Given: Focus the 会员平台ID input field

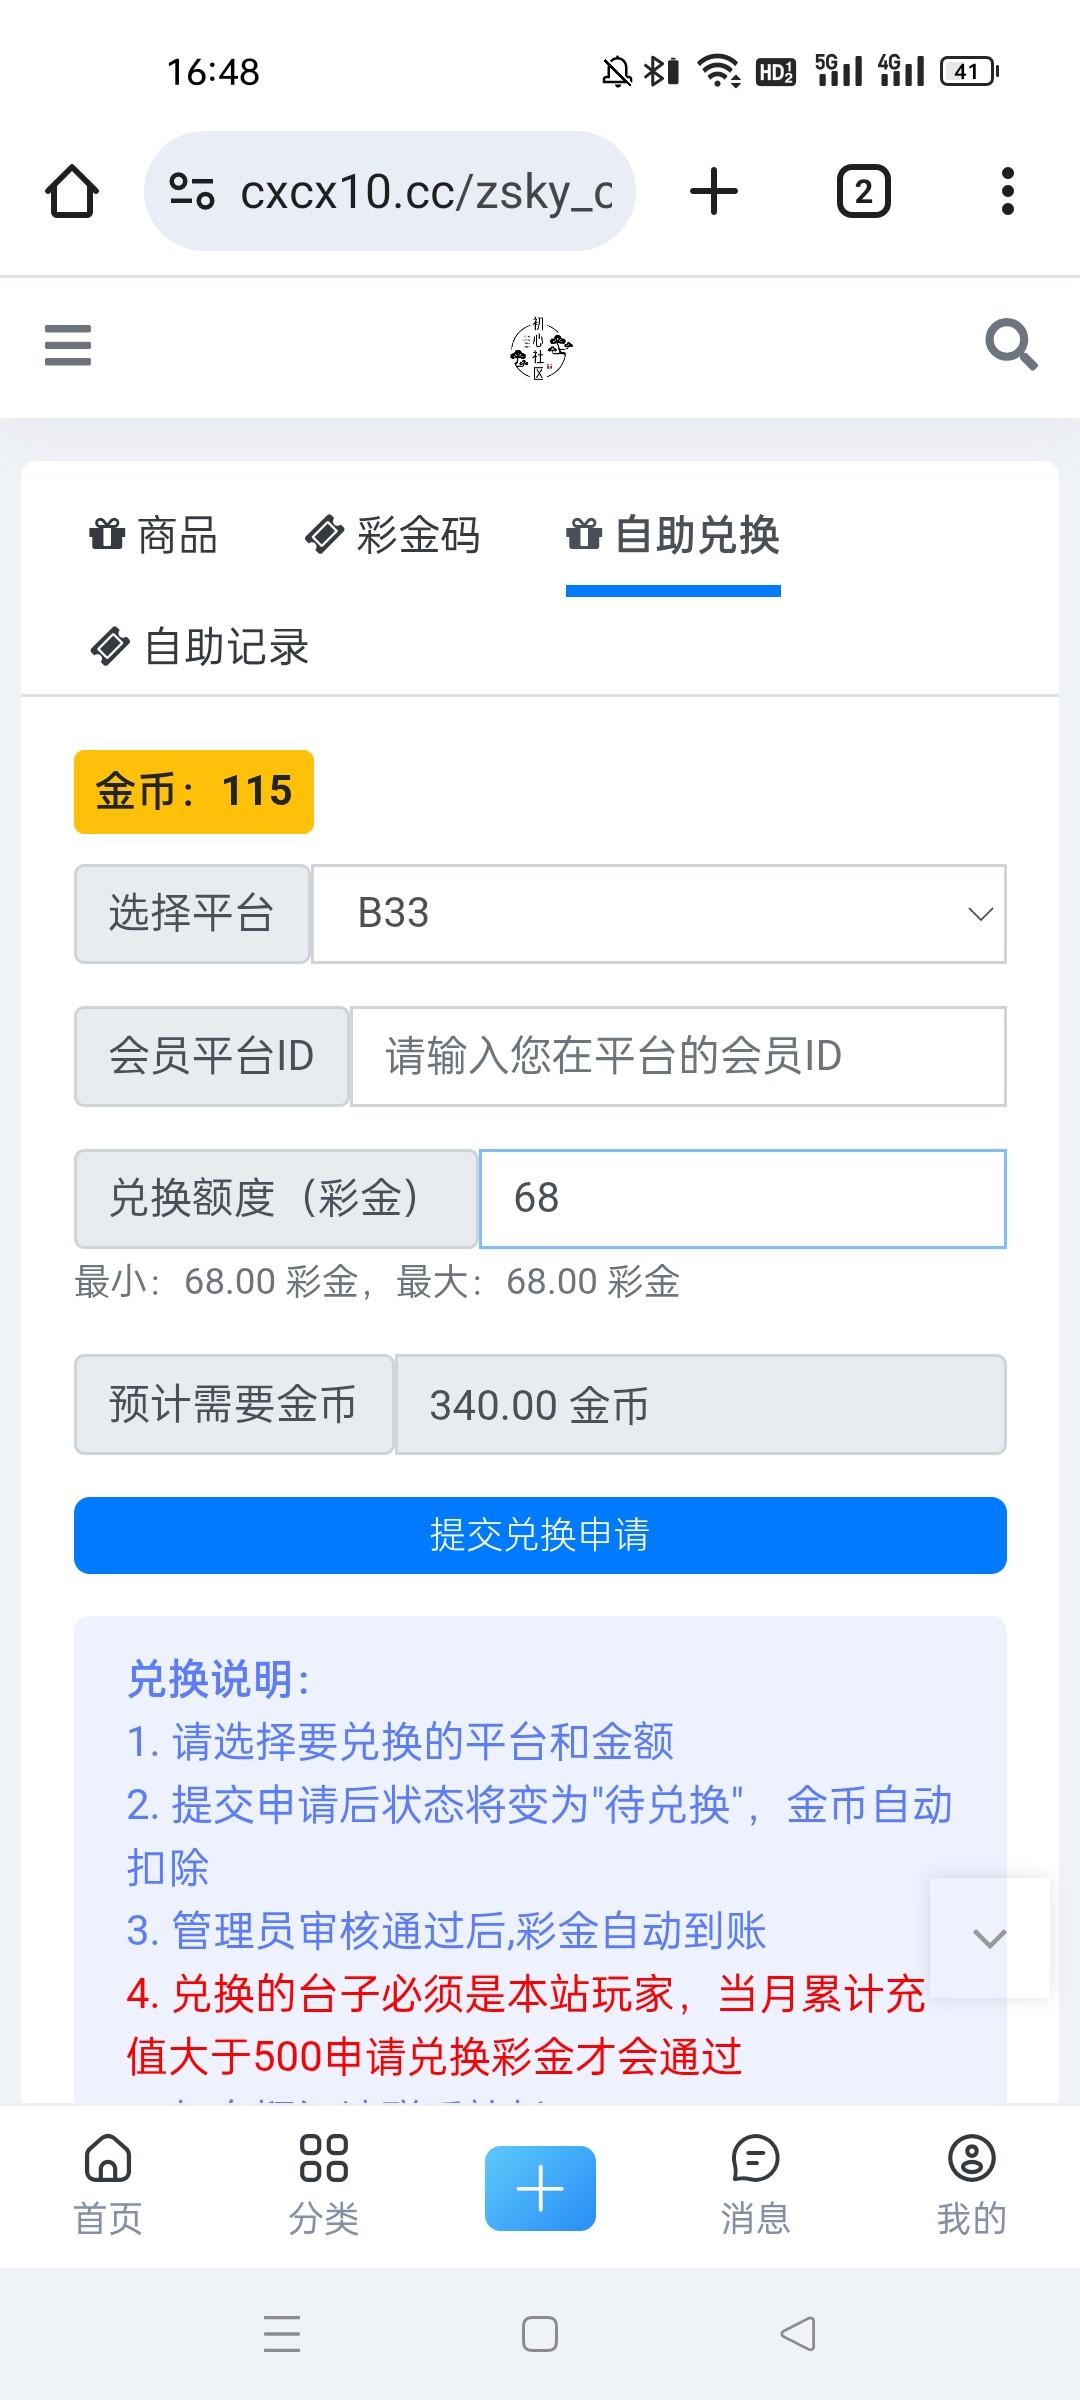Looking at the screenshot, I should [677, 1057].
